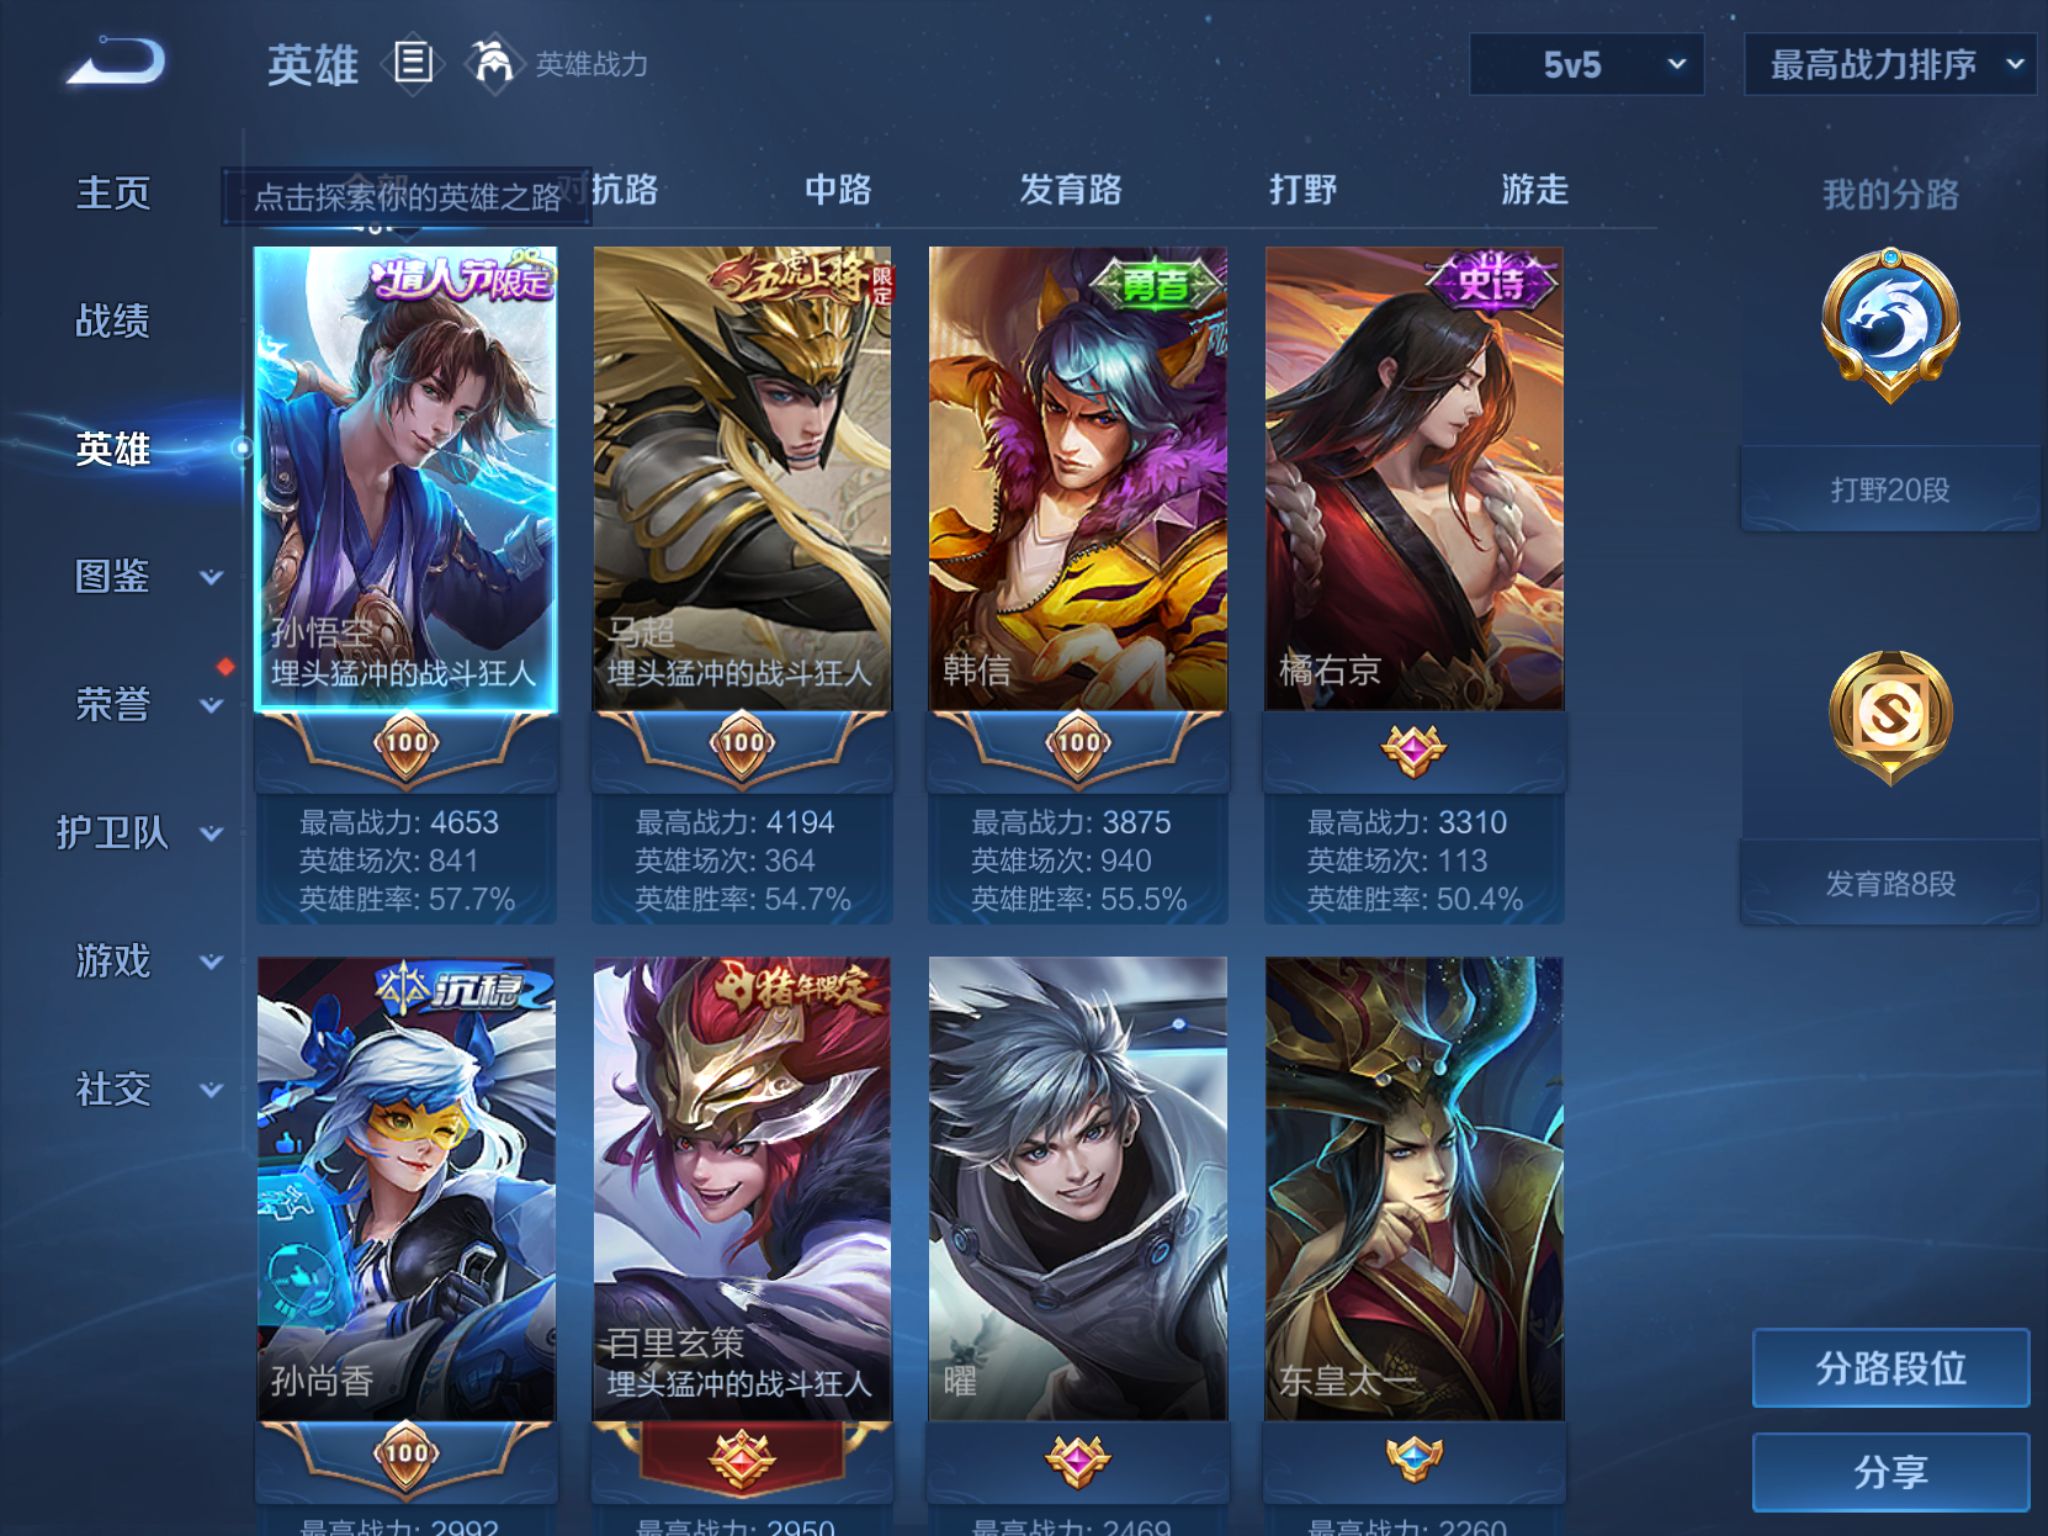The image size is (2048, 1536).
Task: Click the 分路段位 button
Action: pyautogui.click(x=1890, y=1368)
